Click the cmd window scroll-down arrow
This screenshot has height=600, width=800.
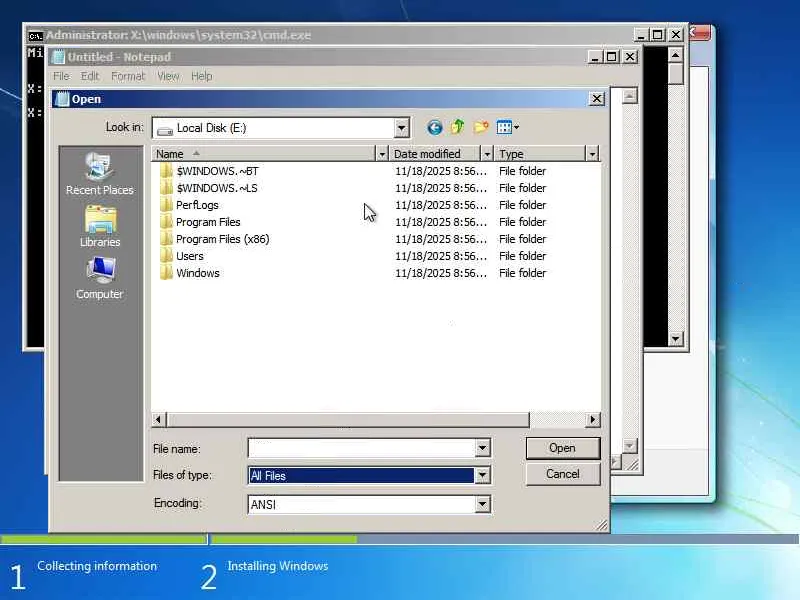click(x=676, y=339)
